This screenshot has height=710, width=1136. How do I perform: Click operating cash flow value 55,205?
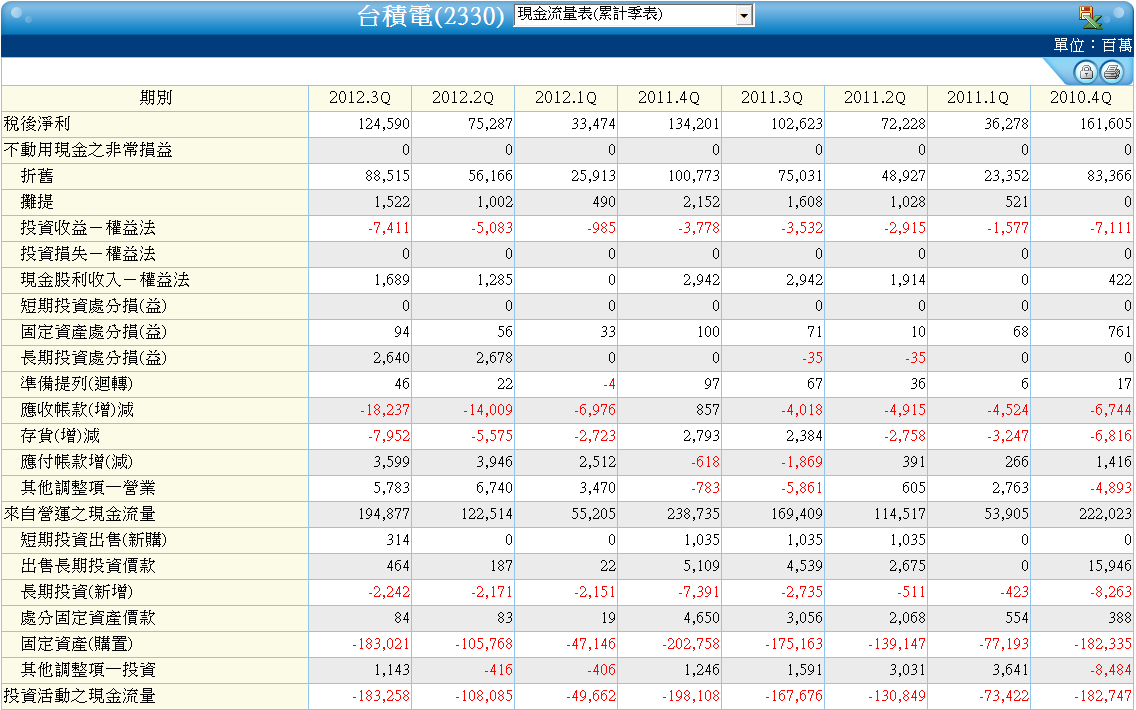[593, 515]
